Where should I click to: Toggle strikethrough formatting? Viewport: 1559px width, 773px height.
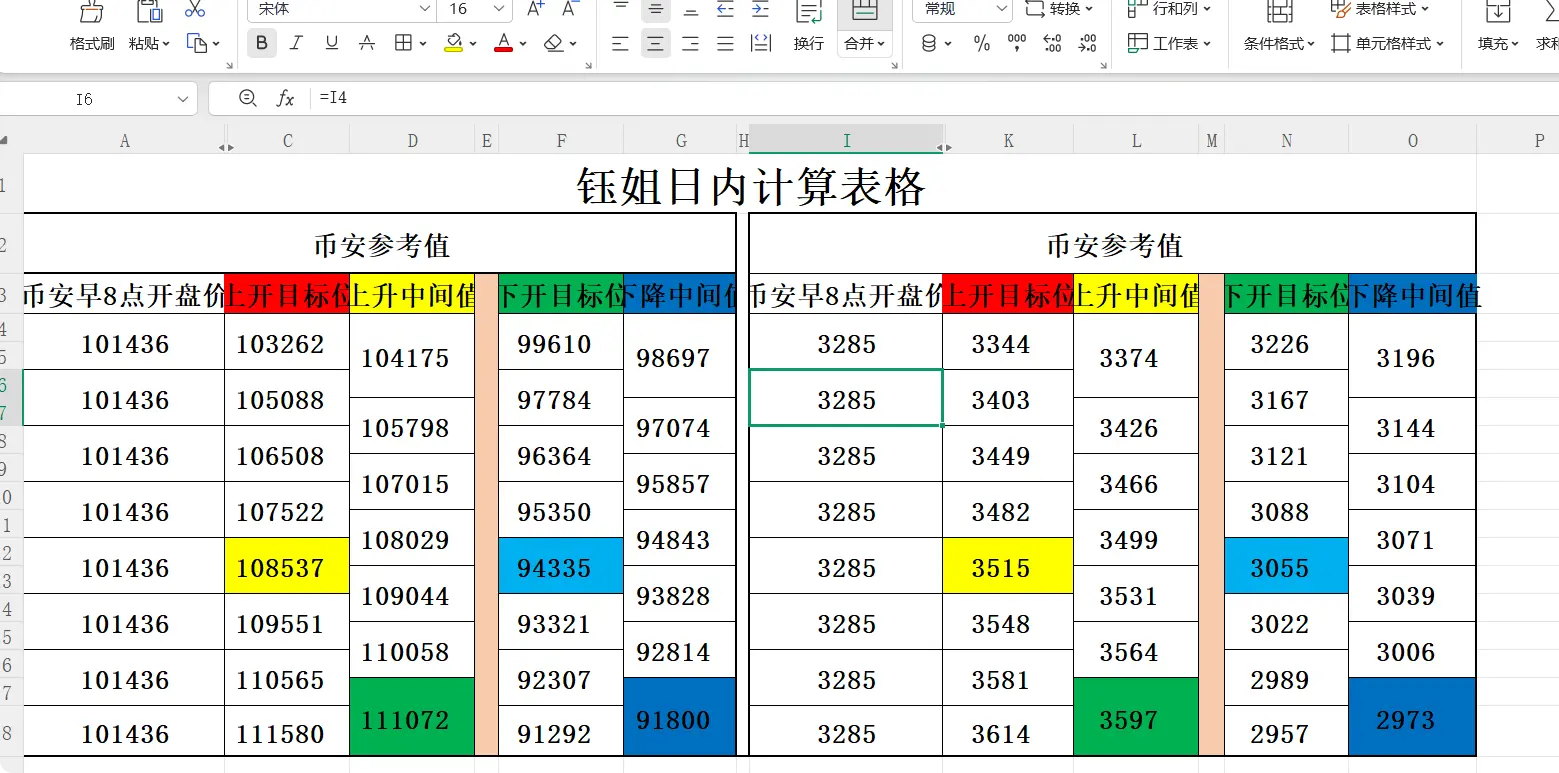(x=367, y=43)
